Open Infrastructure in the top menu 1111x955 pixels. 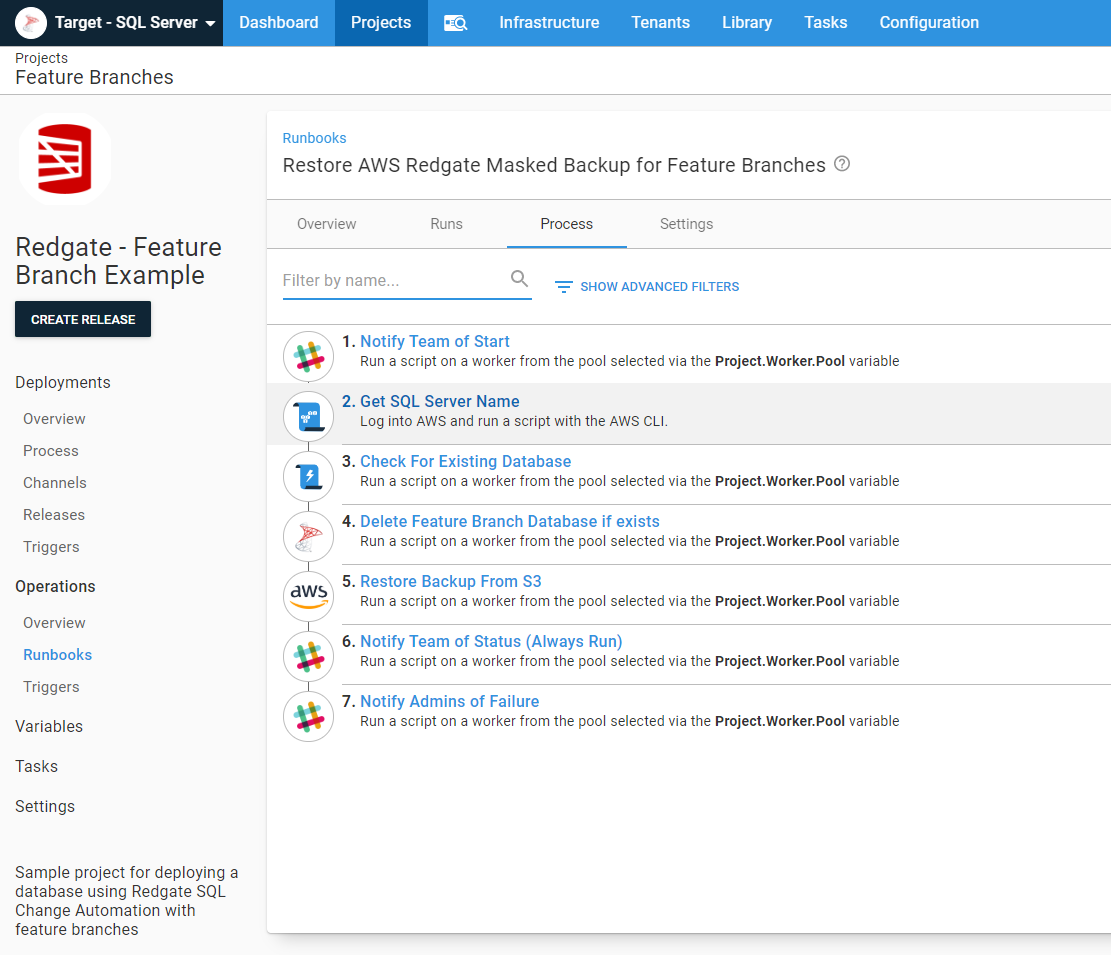click(x=549, y=23)
